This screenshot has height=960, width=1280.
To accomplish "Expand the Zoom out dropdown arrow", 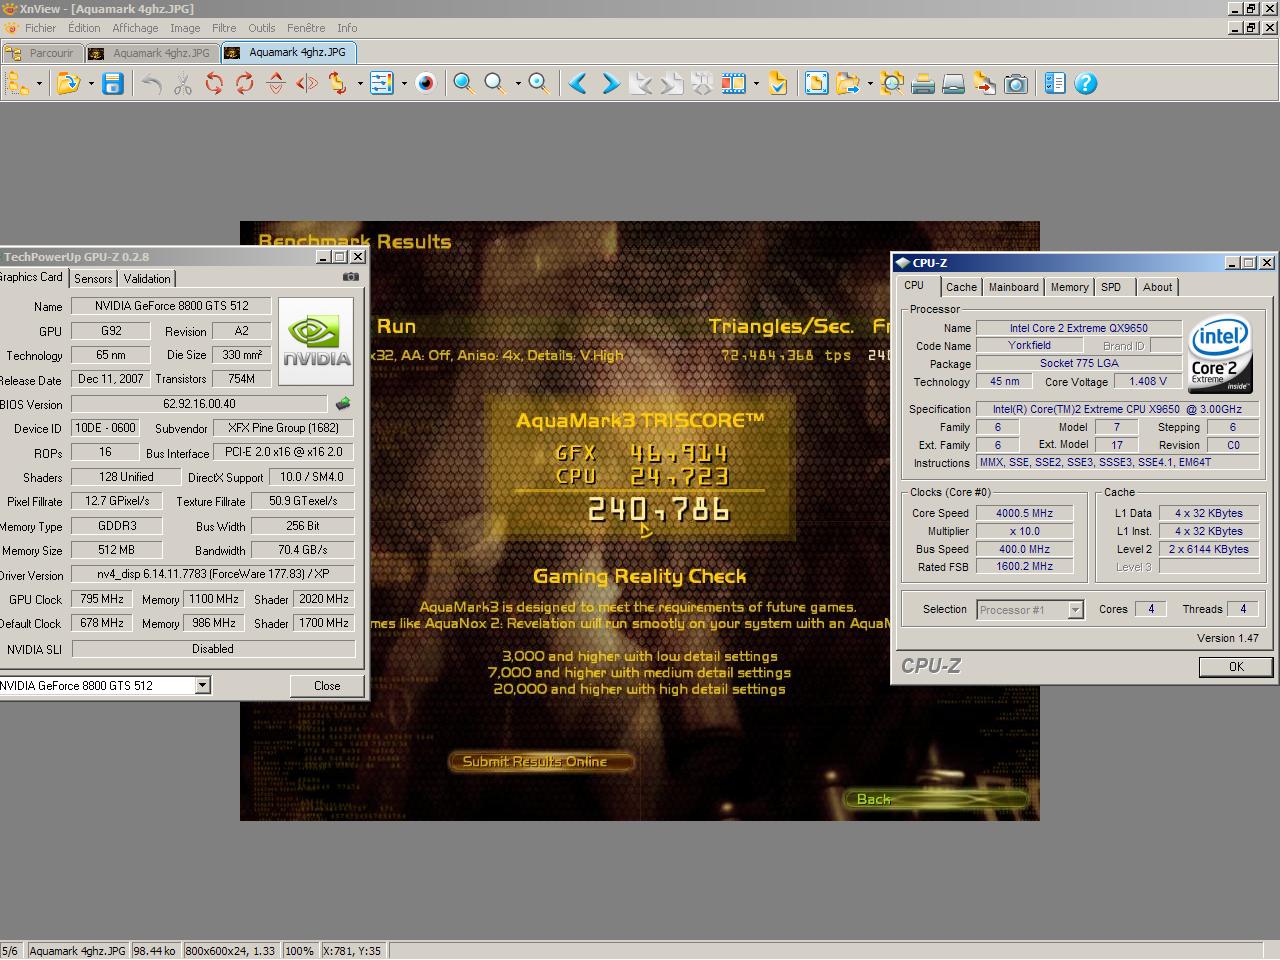I will 517,84.
